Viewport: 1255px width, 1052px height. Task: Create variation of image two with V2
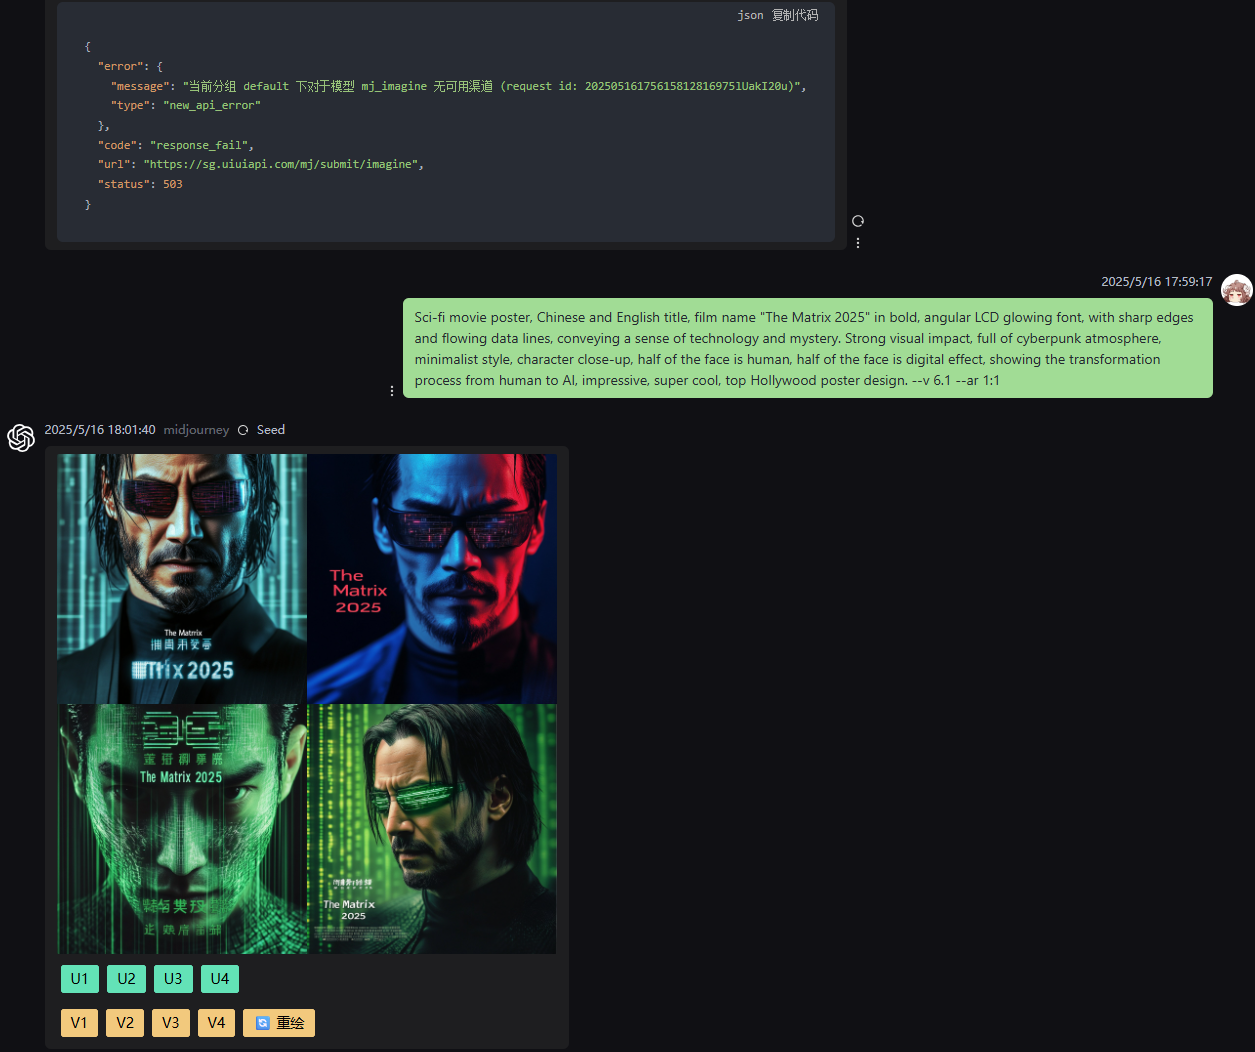pos(125,1023)
